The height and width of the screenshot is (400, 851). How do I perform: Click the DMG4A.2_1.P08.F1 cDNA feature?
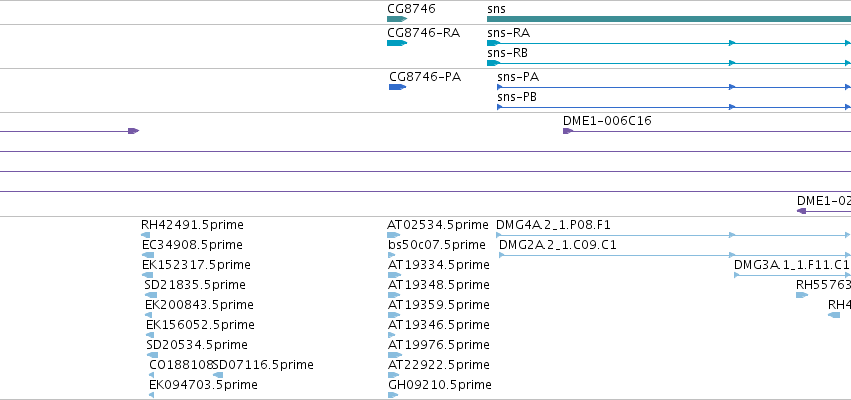coord(674,235)
